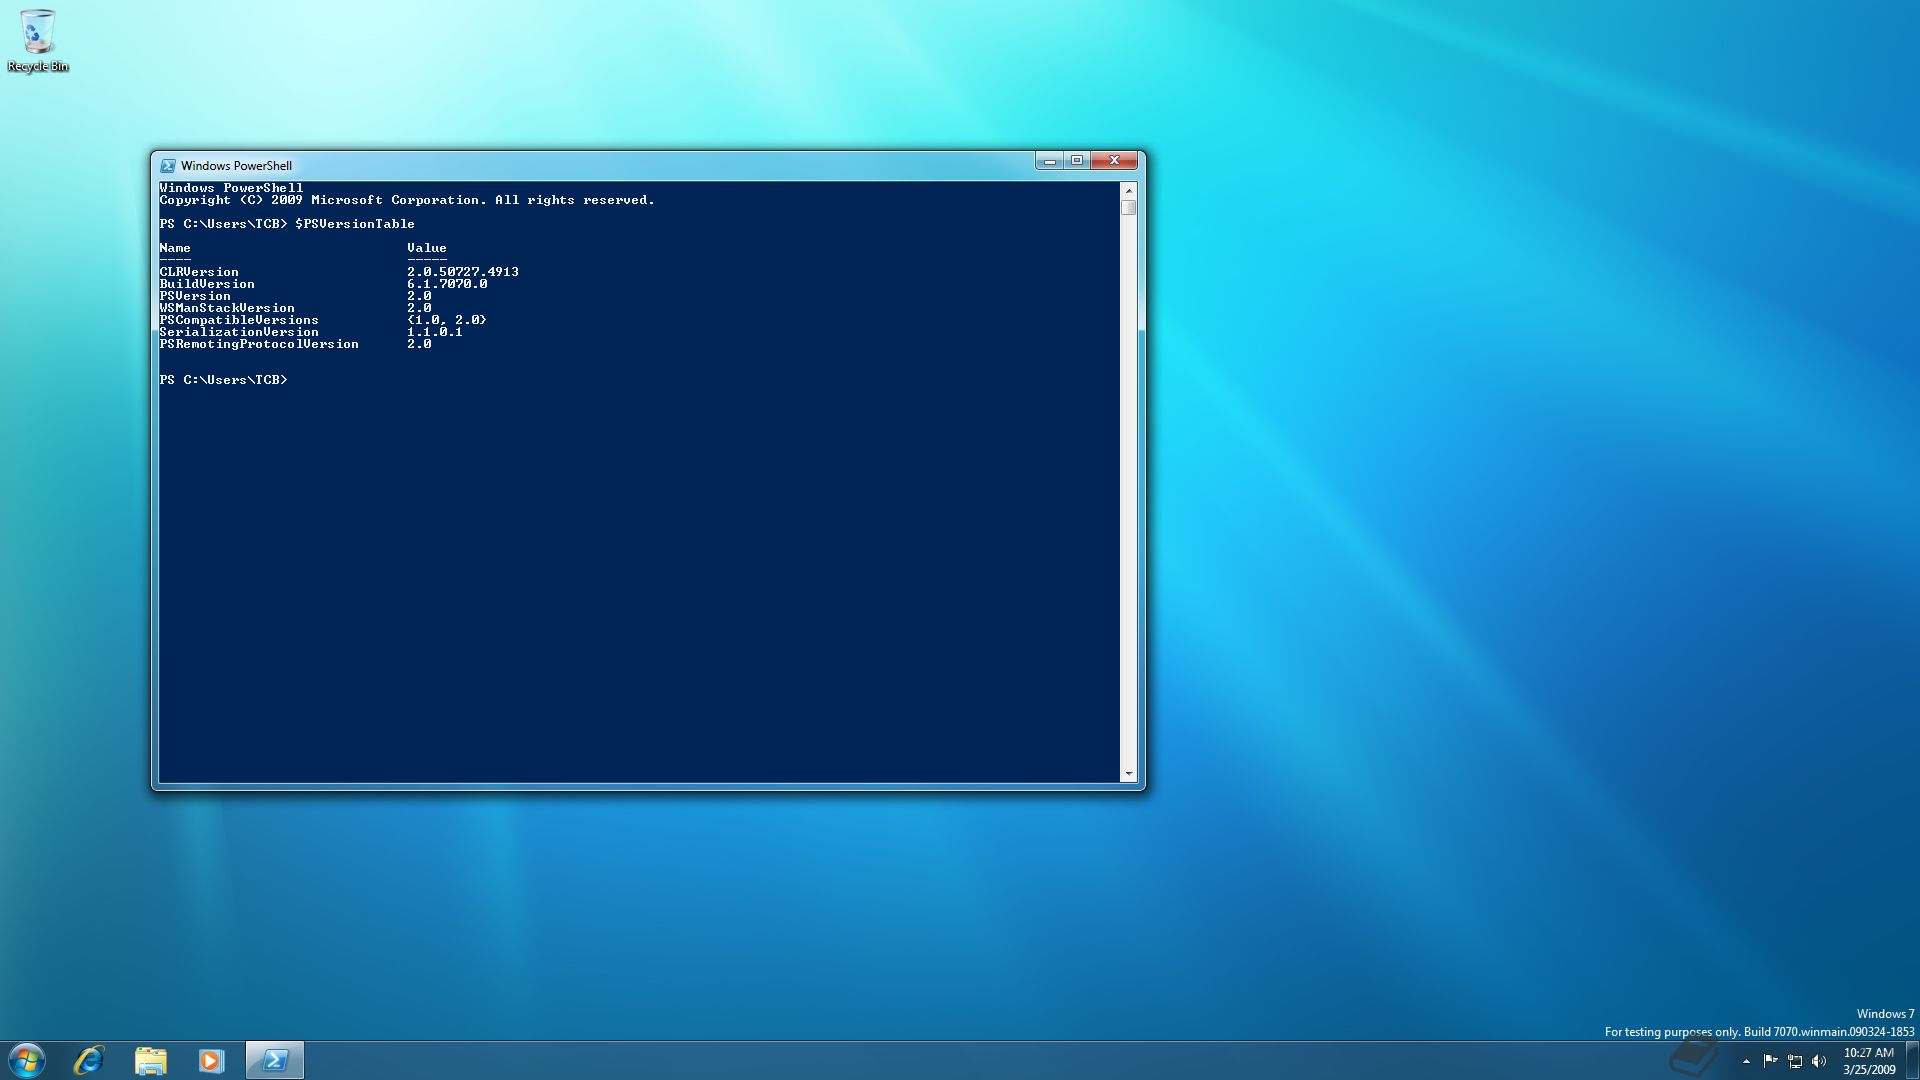Select the PowerShell taskbar button
1920x1080 pixels.
[x=275, y=1060]
